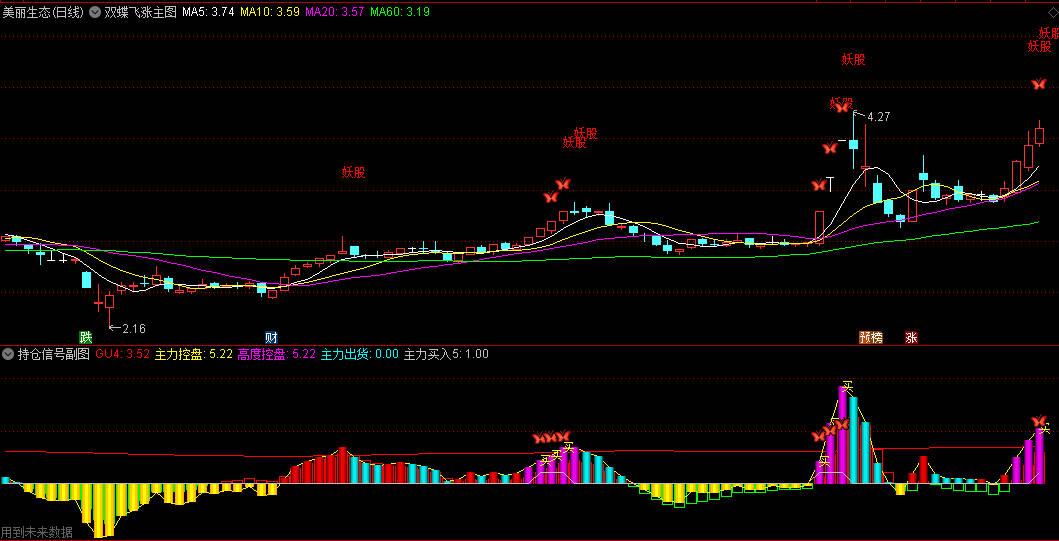Viewport: 1059px width, 541px height.
Task: Click the red GU4: 3.52 value
Action: [x=122, y=354]
